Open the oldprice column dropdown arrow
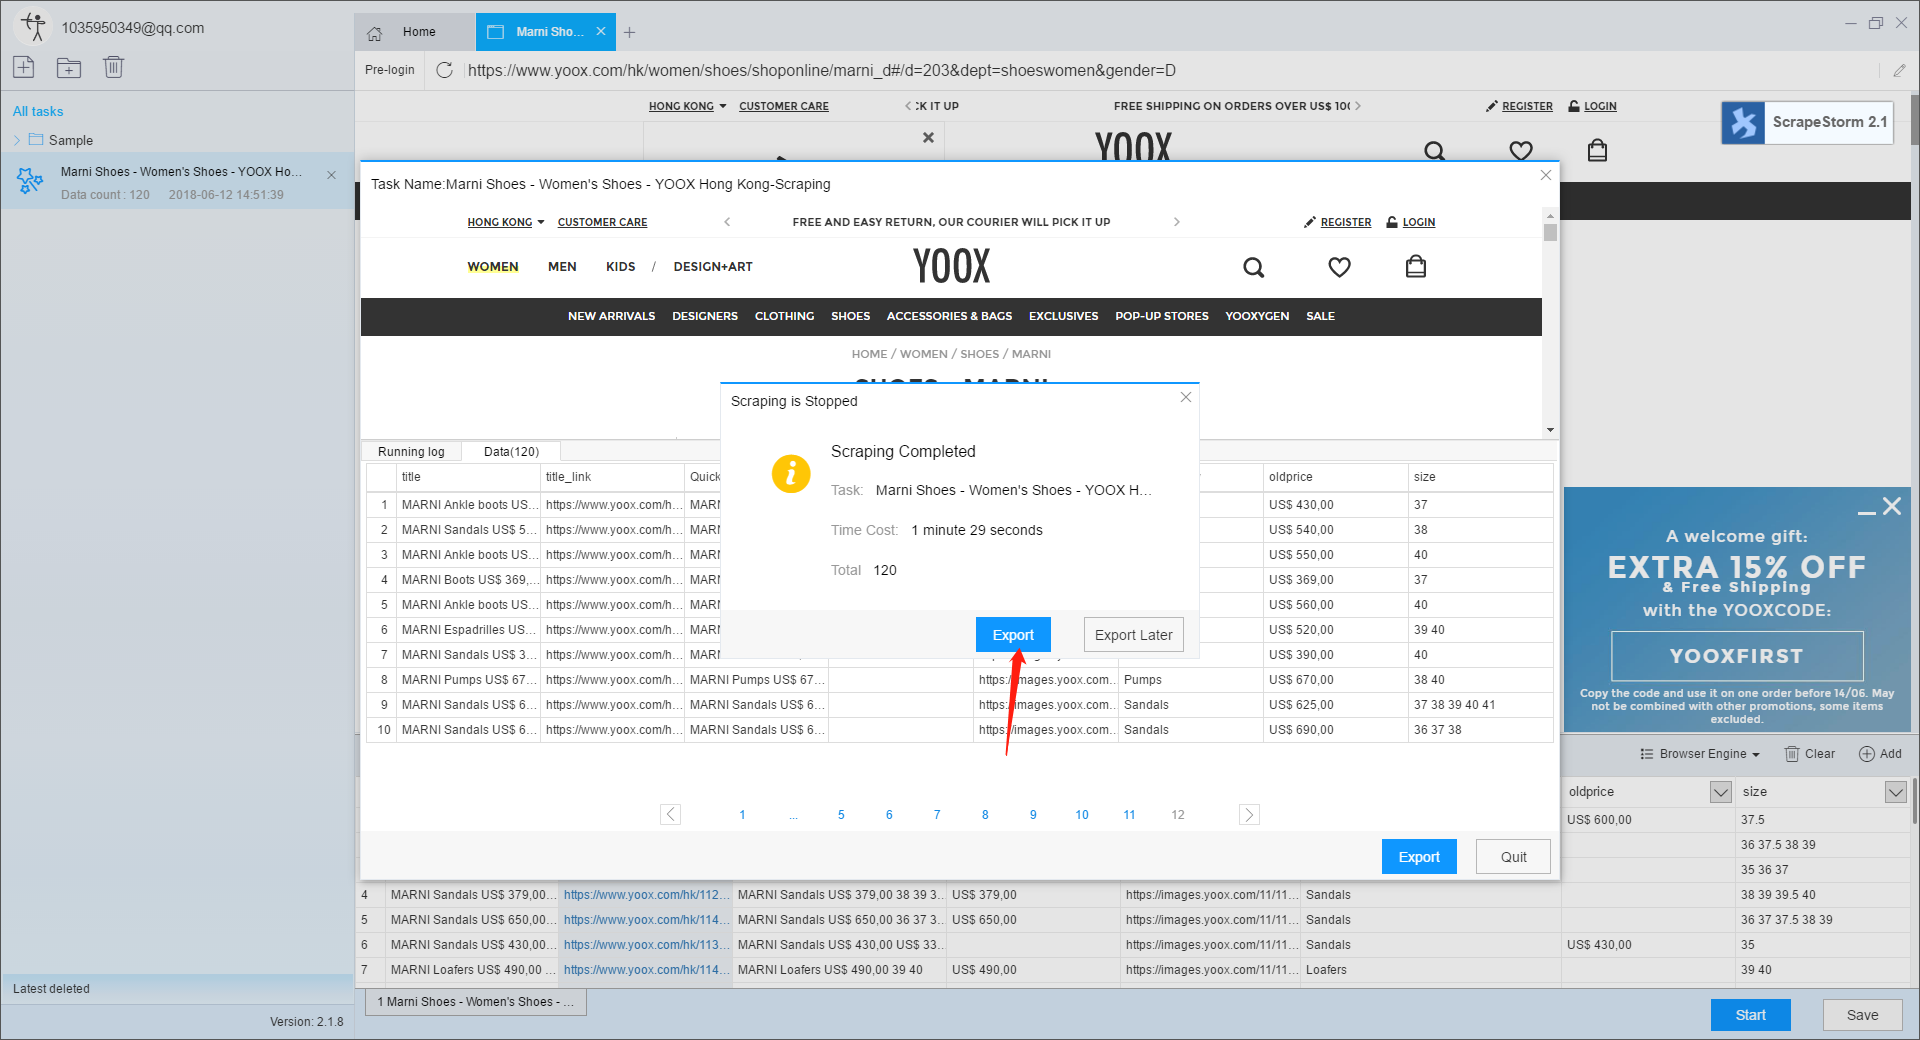 click(1720, 792)
